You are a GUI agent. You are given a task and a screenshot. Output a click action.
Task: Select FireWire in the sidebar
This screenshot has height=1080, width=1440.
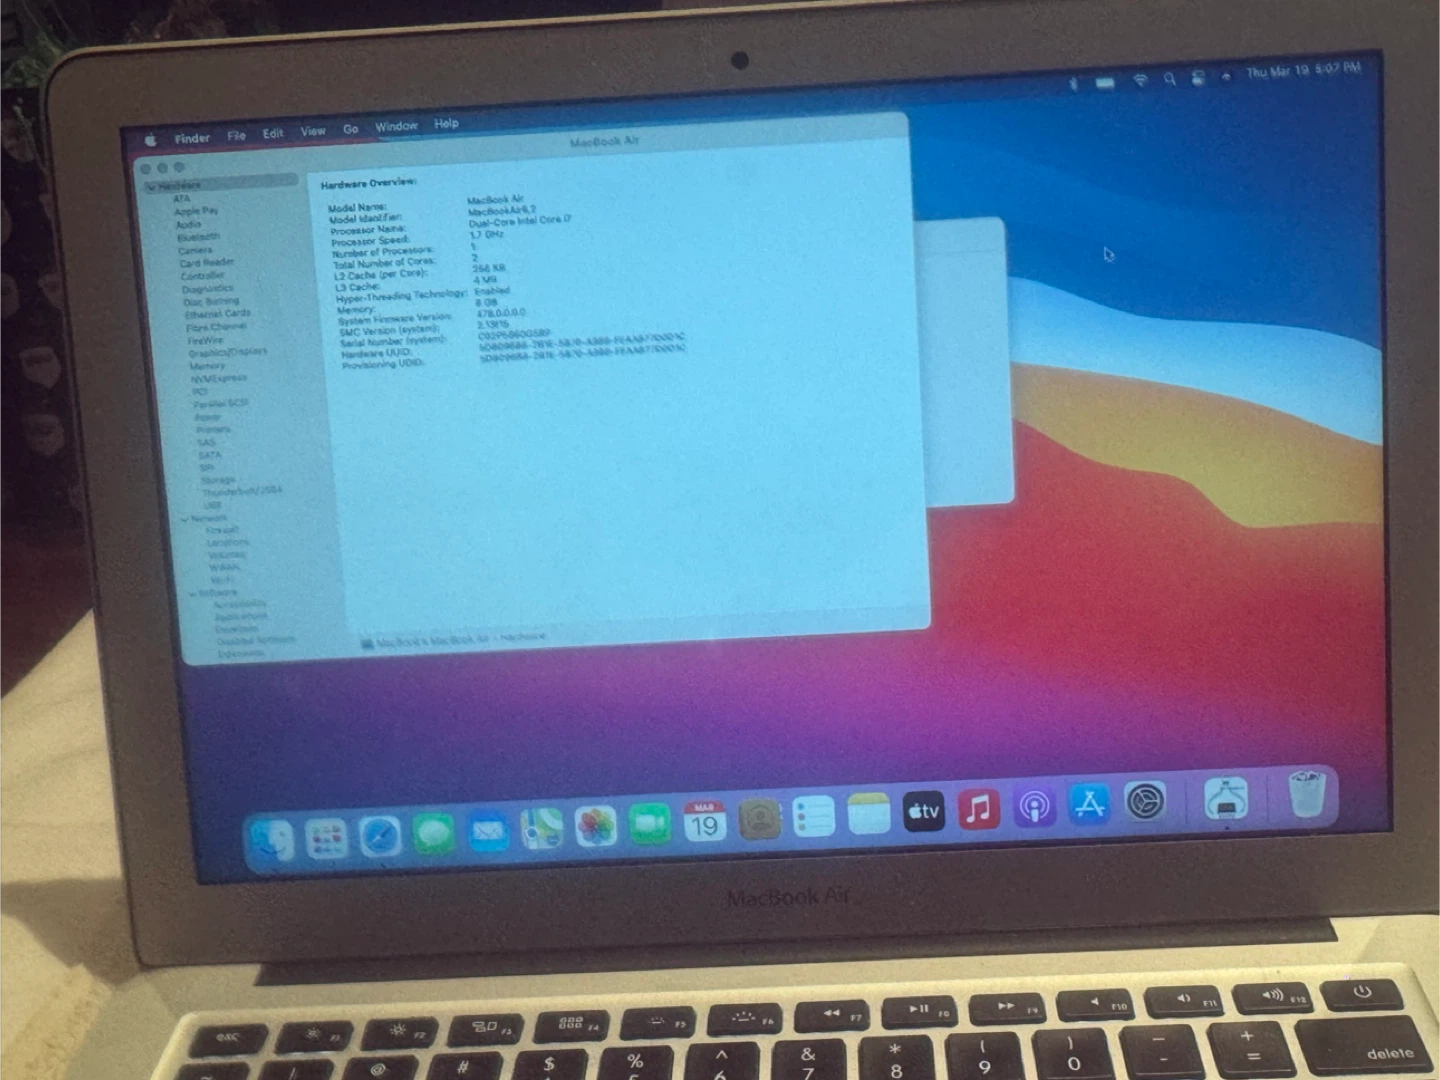coord(205,340)
